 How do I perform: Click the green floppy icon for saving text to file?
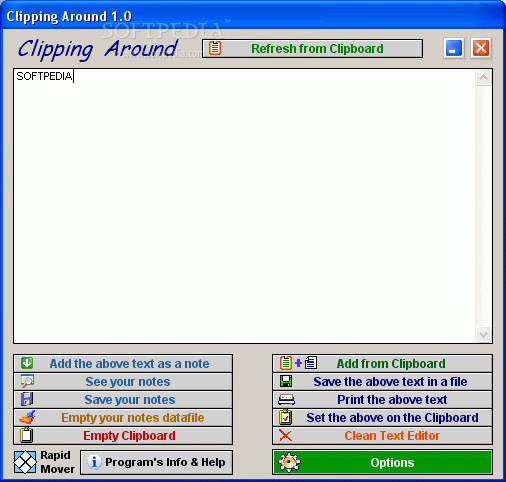pos(286,381)
